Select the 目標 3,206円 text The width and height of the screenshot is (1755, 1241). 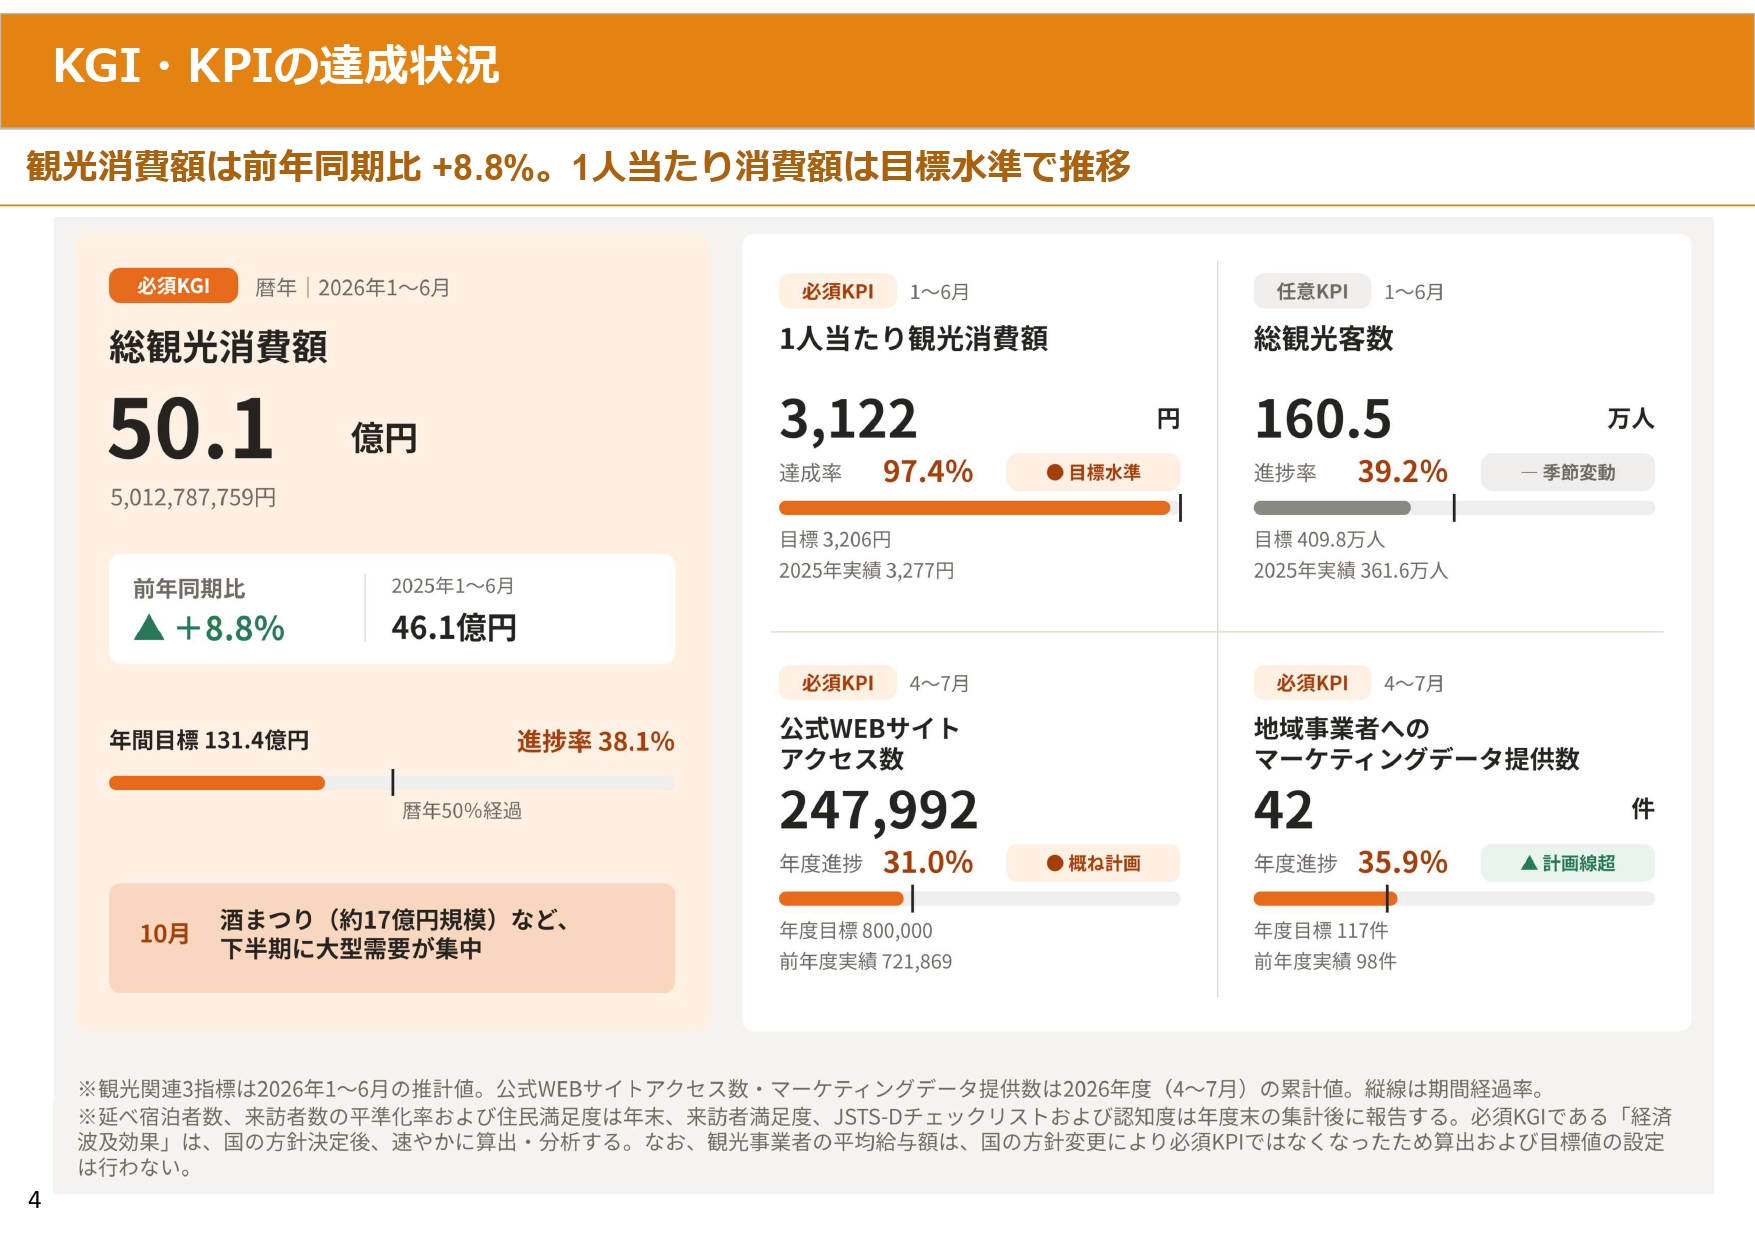coord(835,539)
